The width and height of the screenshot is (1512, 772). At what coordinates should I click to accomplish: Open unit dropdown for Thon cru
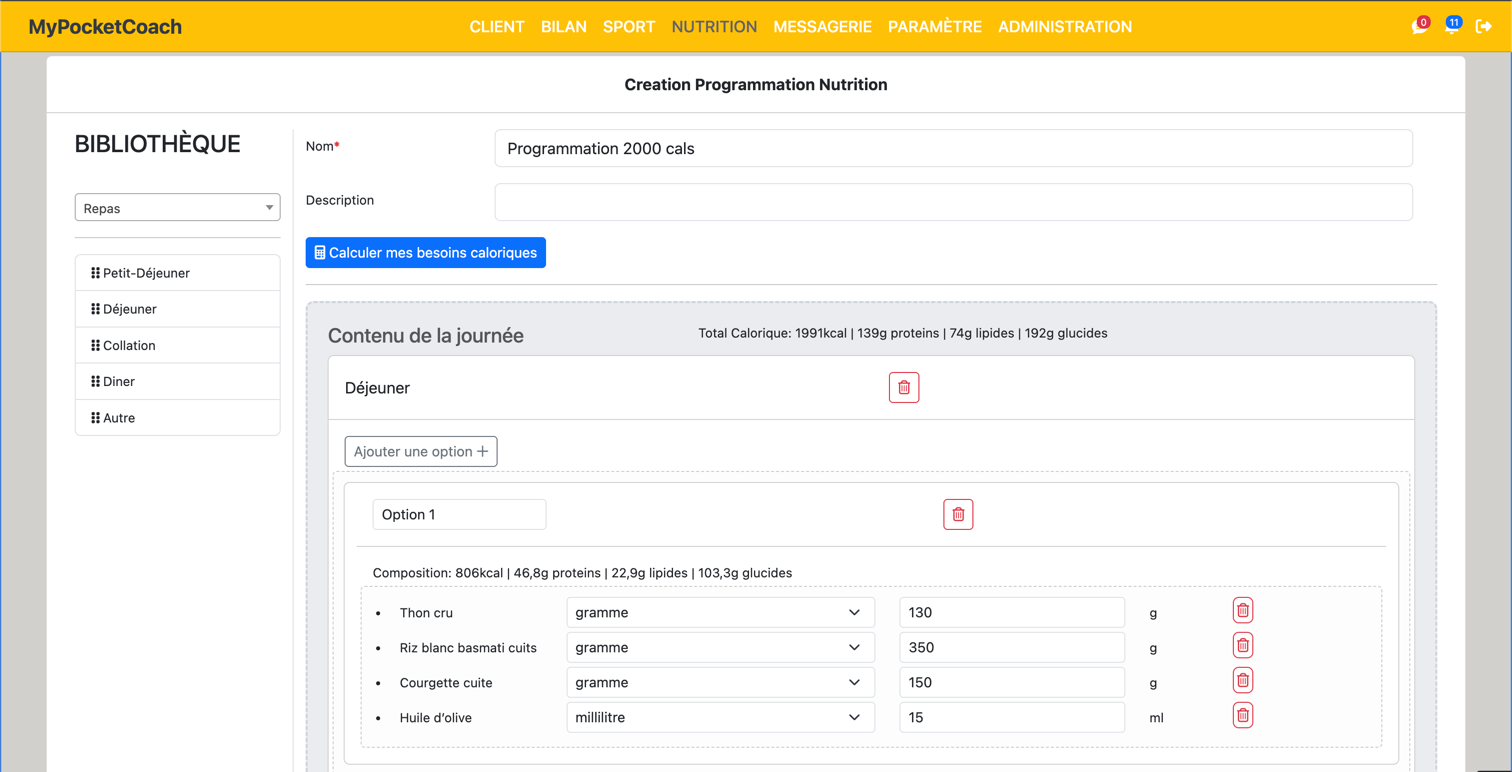click(720, 613)
